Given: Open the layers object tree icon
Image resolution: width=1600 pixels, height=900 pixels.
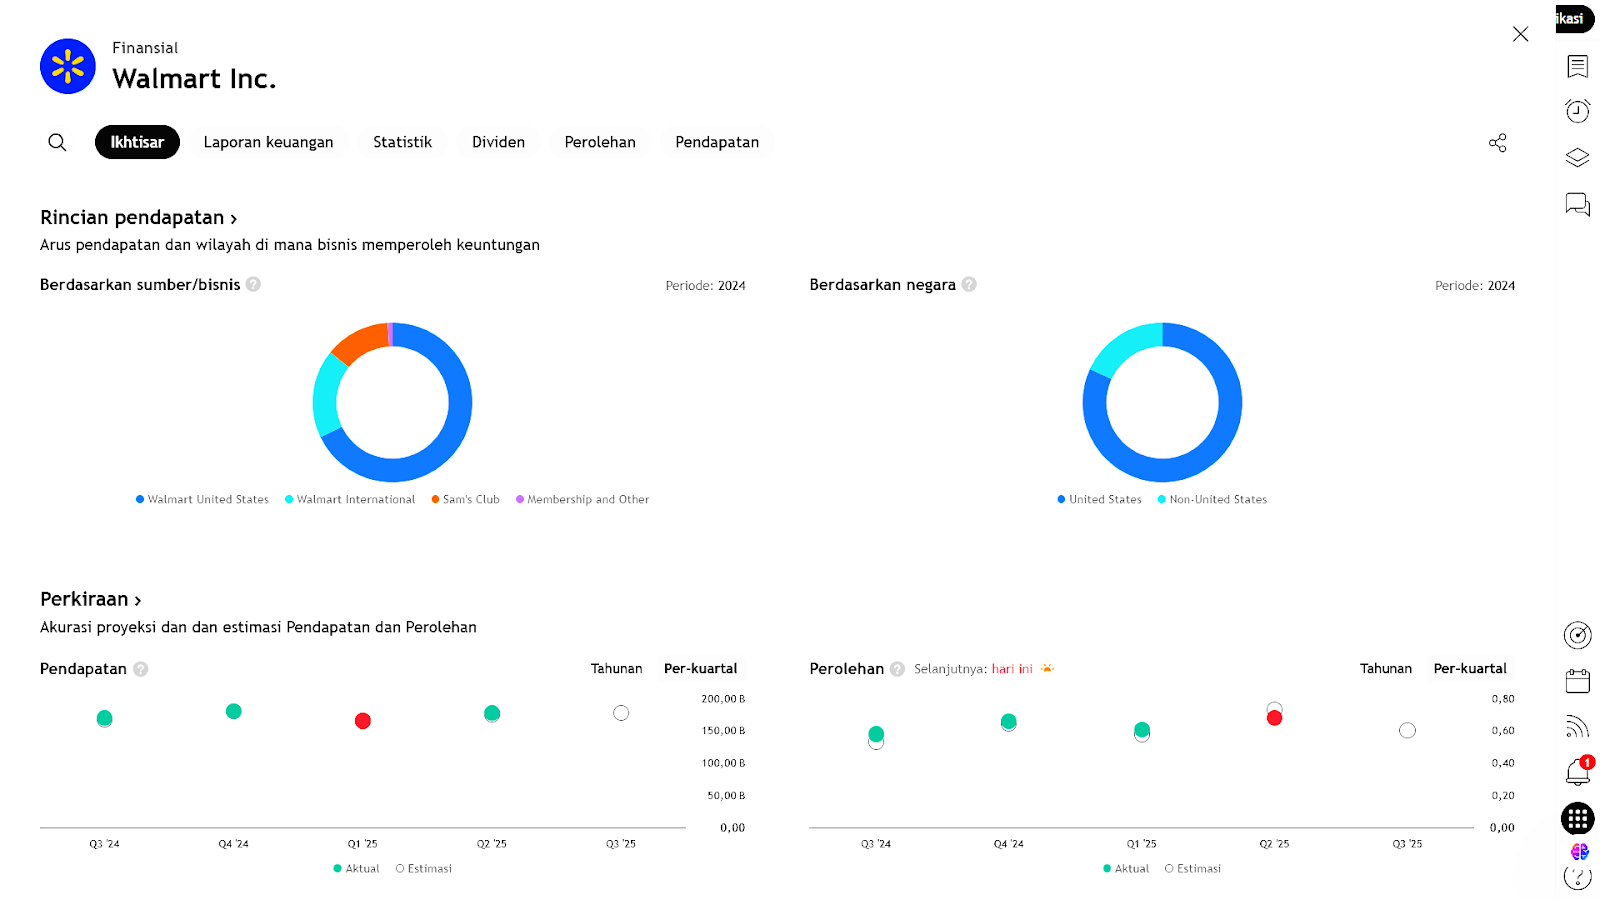Looking at the screenshot, I should 1577,158.
